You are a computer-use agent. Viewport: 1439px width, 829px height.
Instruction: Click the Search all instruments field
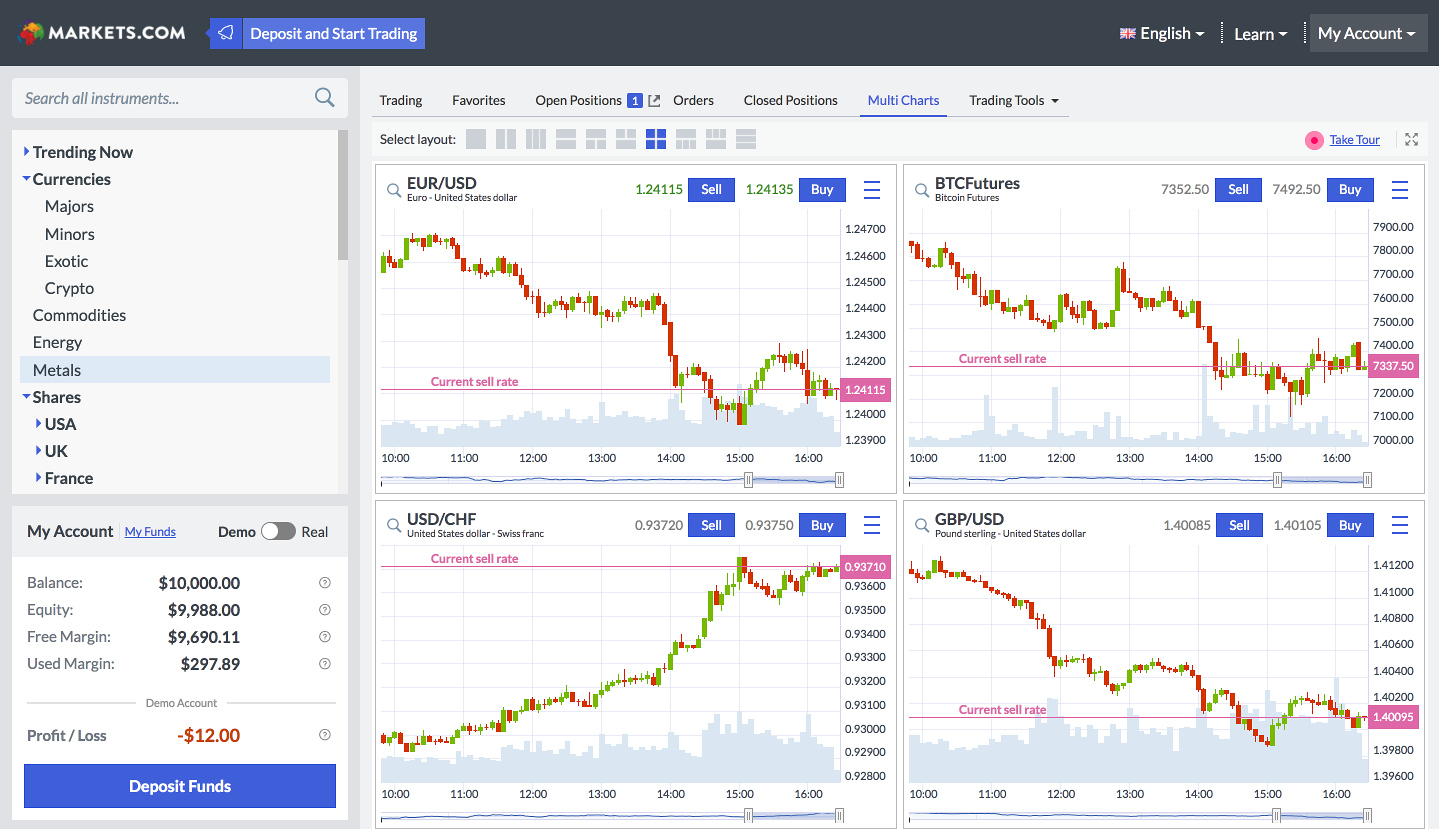point(180,98)
